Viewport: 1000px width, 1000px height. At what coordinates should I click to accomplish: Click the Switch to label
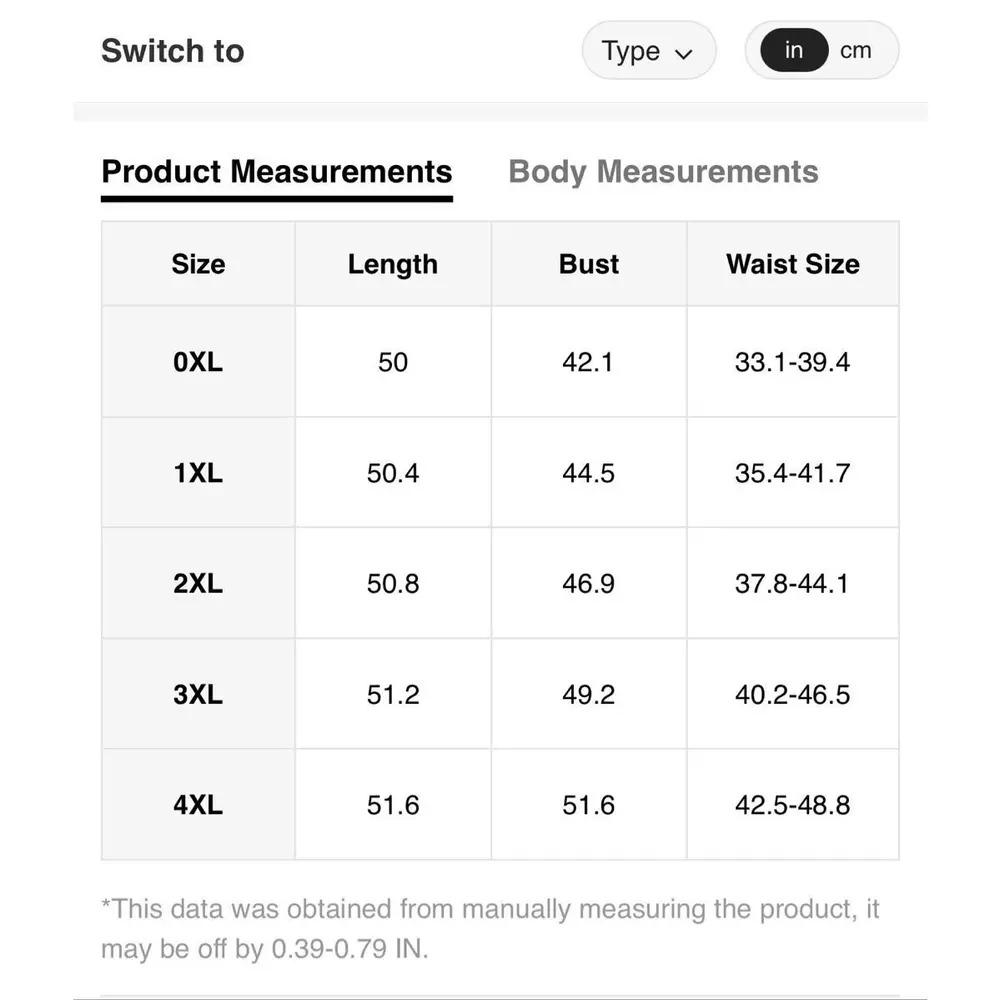click(x=173, y=51)
